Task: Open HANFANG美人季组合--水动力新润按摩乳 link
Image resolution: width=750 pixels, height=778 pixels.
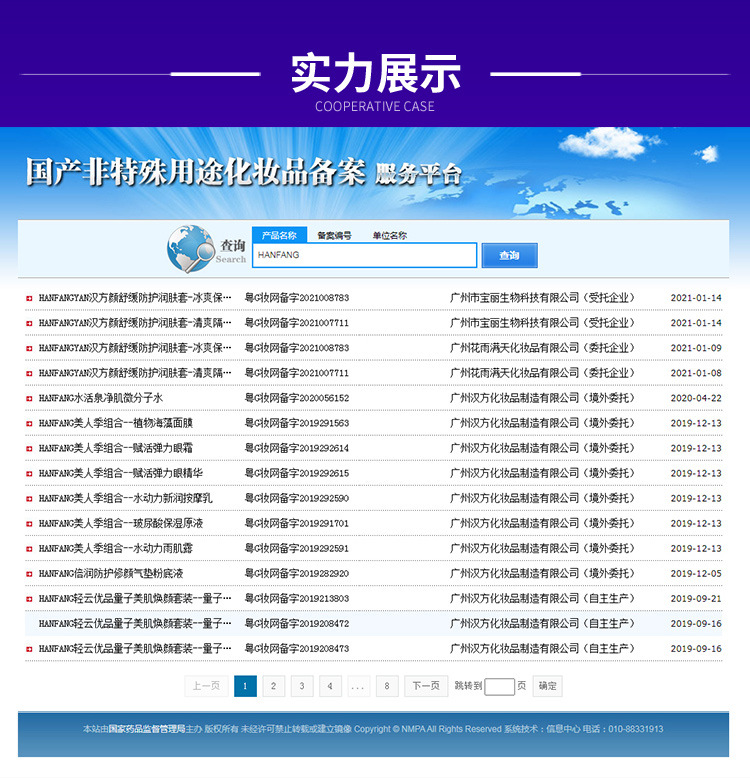Action: pos(125,499)
